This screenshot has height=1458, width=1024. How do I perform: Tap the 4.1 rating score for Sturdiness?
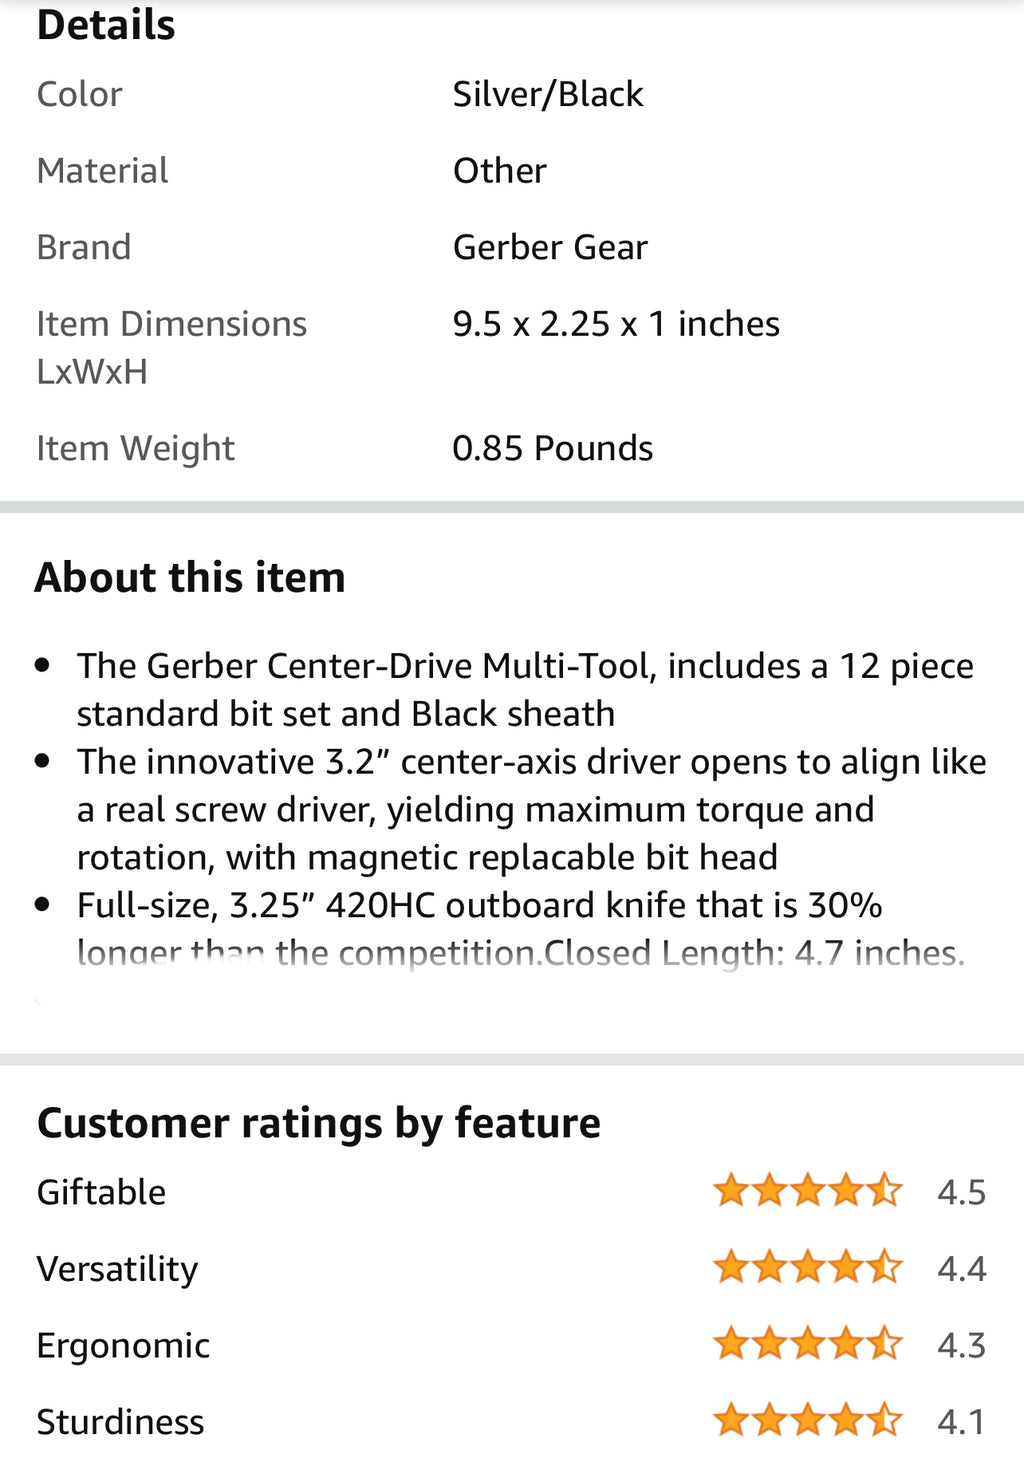pos(961,1421)
